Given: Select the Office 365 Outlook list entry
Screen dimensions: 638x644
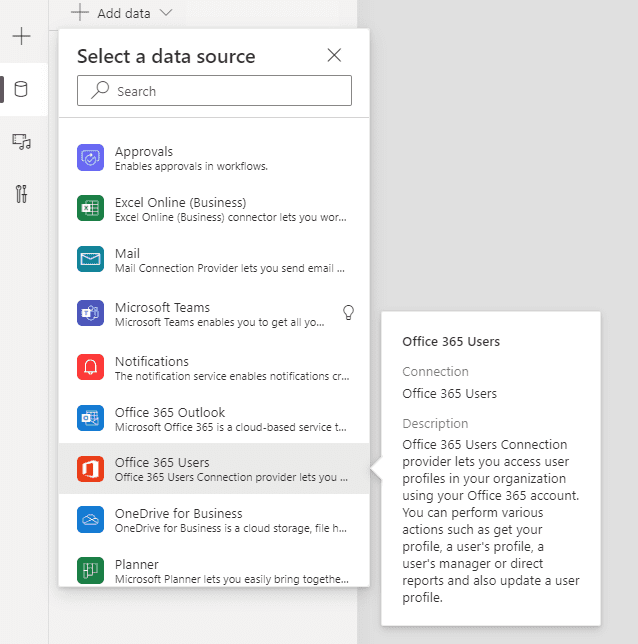Looking at the screenshot, I should pyautogui.click(x=214, y=418).
